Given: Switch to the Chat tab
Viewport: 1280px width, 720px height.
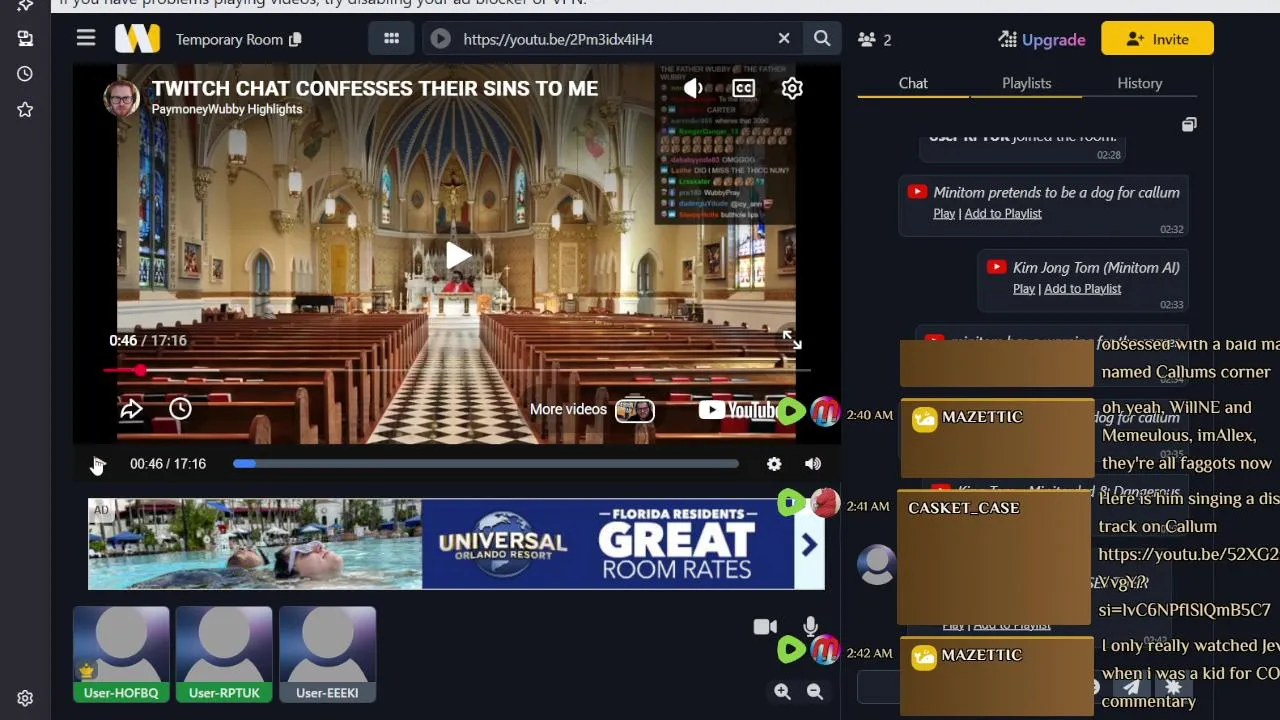Looking at the screenshot, I should point(913,83).
